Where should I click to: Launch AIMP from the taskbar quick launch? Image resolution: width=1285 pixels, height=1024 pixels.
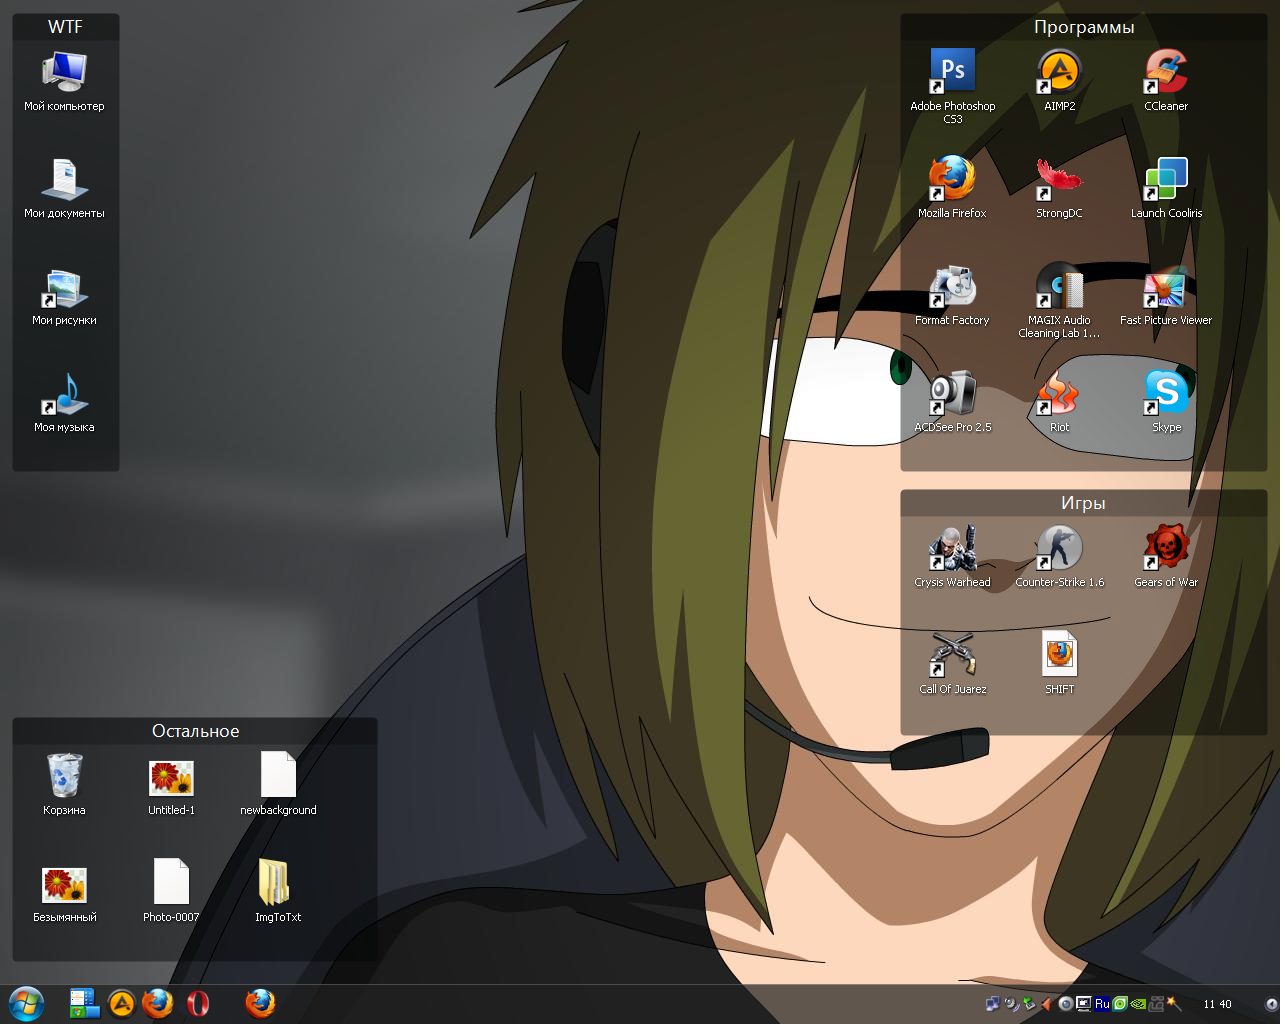tap(122, 1003)
